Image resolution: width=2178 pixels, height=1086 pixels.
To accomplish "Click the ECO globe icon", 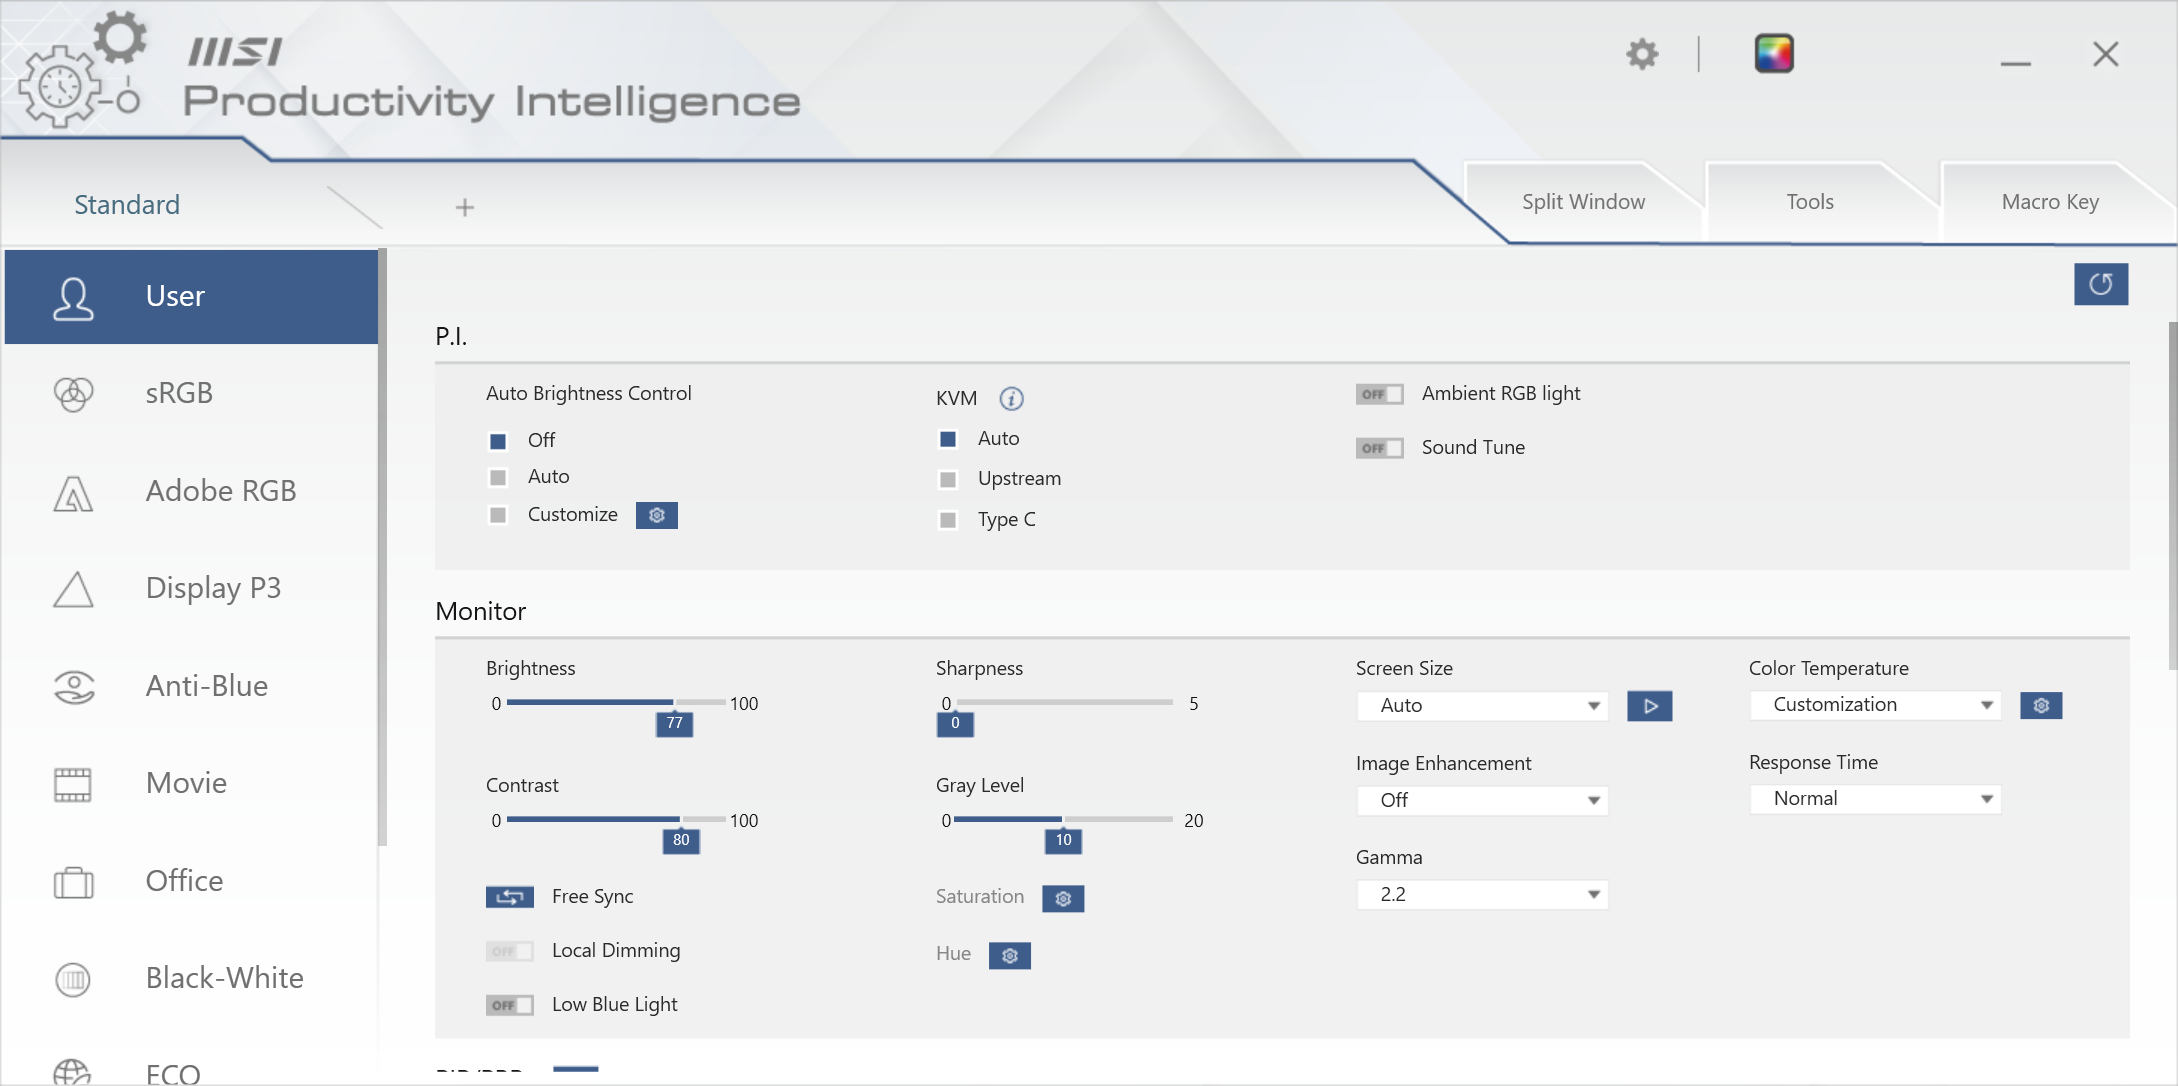I will click(73, 1072).
